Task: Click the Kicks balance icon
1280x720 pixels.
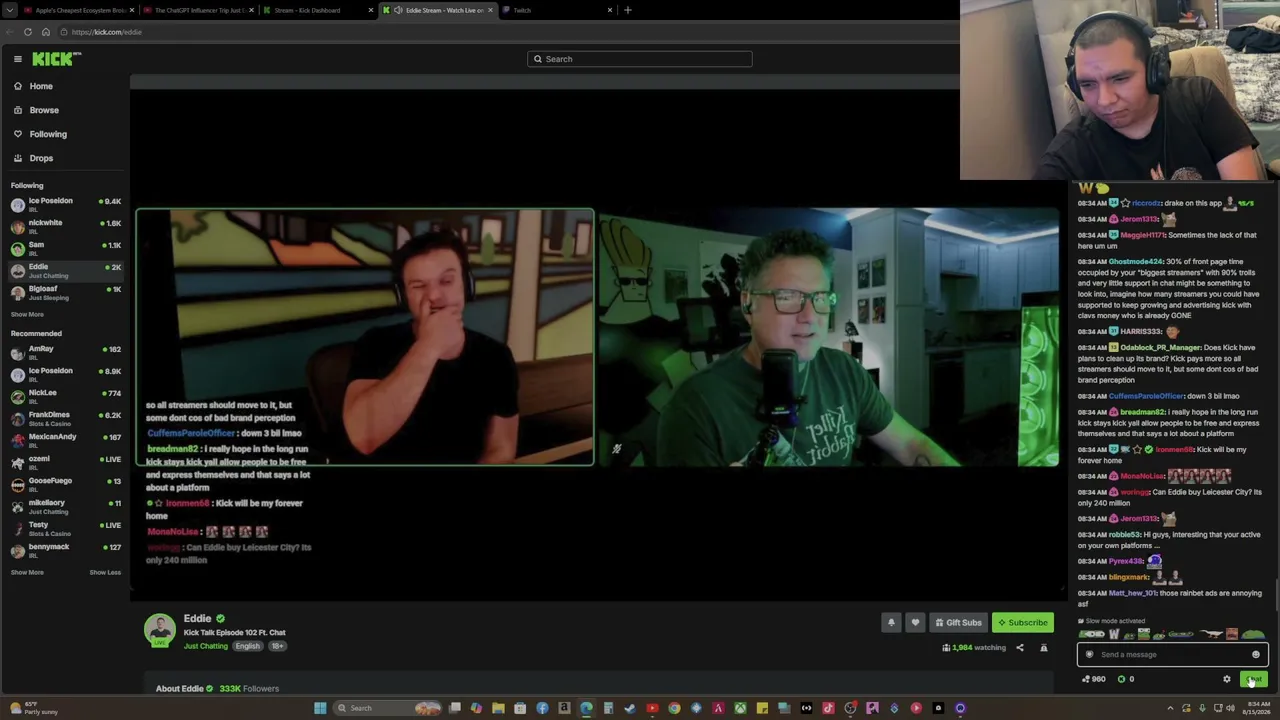Action: tap(1122, 679)
